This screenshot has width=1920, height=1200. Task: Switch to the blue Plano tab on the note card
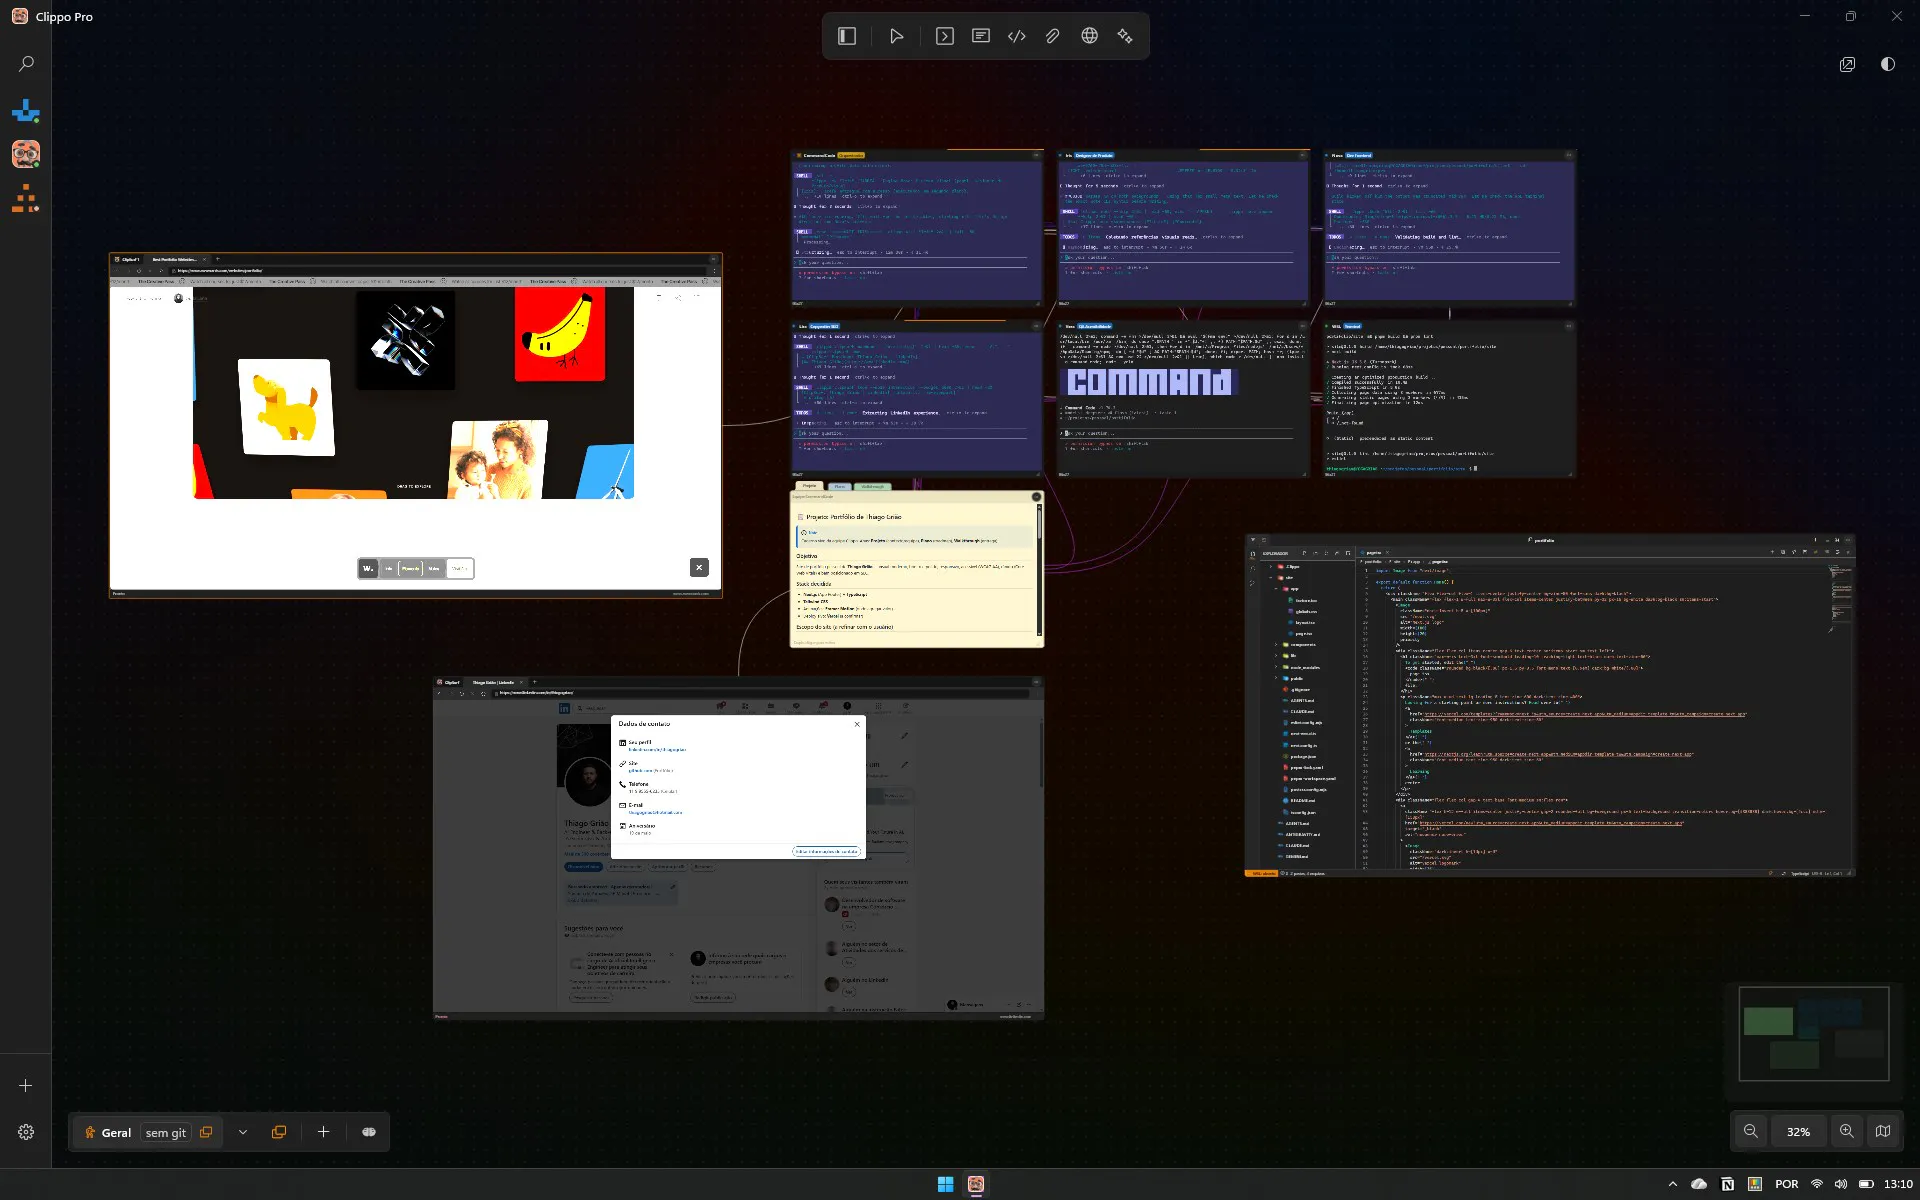(840, 486)
